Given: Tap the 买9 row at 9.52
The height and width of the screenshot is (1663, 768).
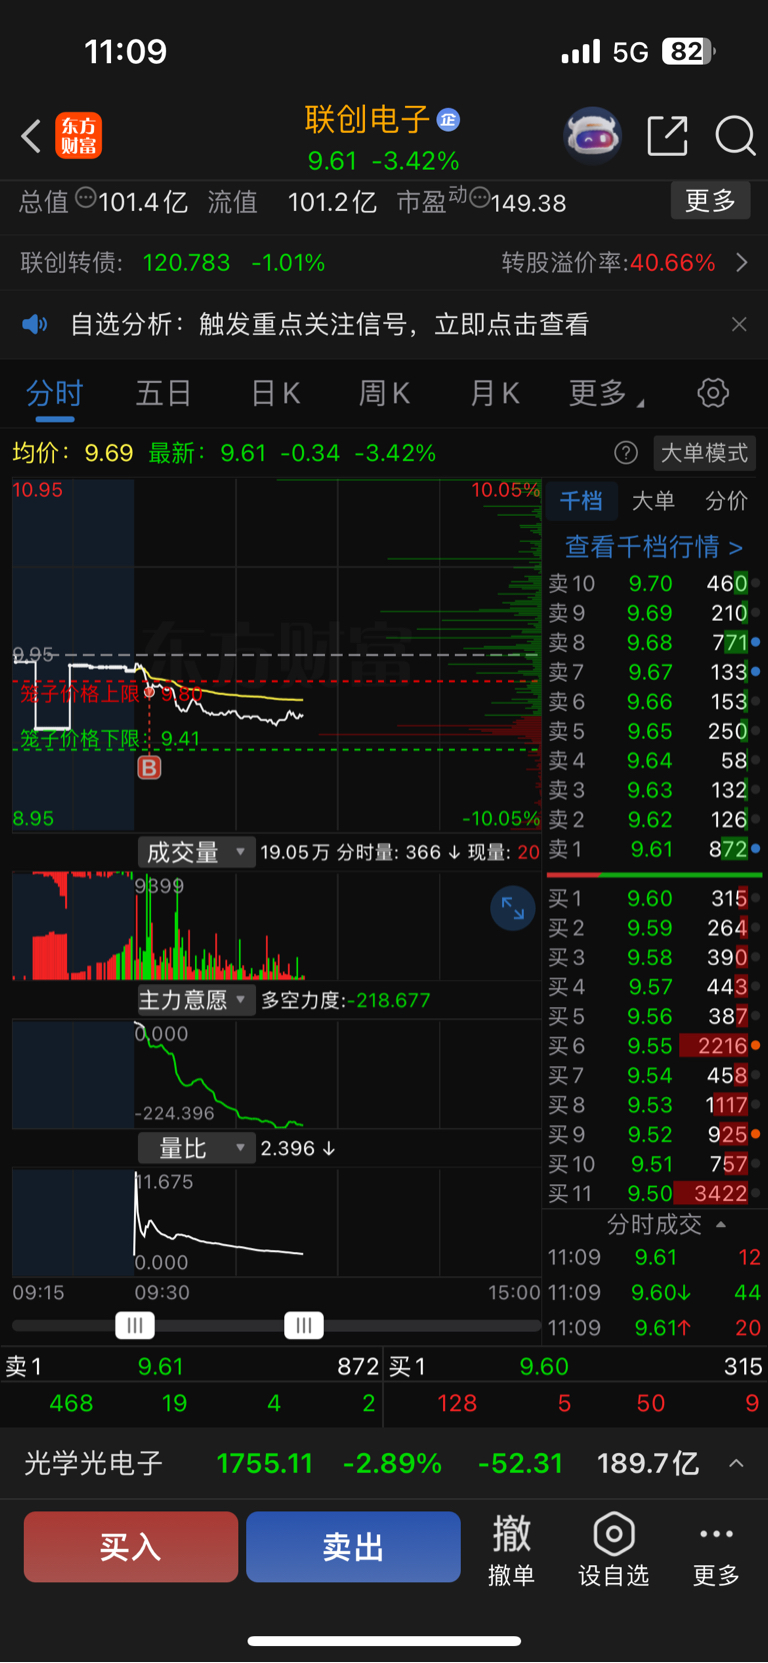Looking at the screenshot, I should (x=654, y=1135).
